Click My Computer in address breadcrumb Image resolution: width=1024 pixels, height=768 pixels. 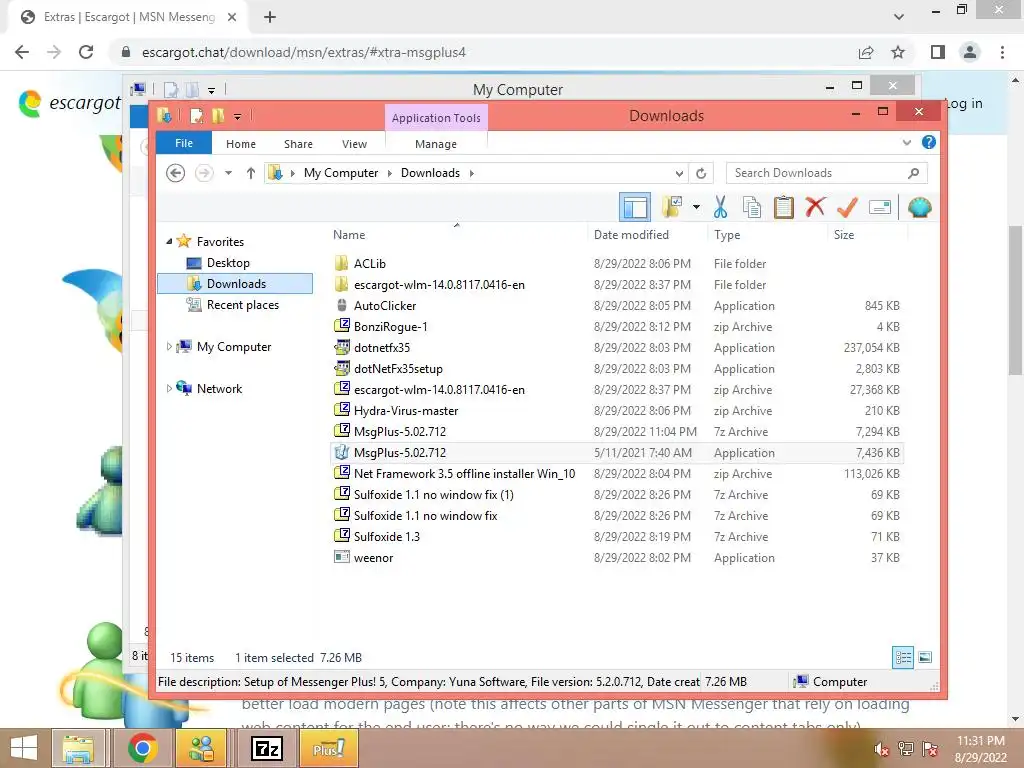pyautogui.click(x=341, y=173)
